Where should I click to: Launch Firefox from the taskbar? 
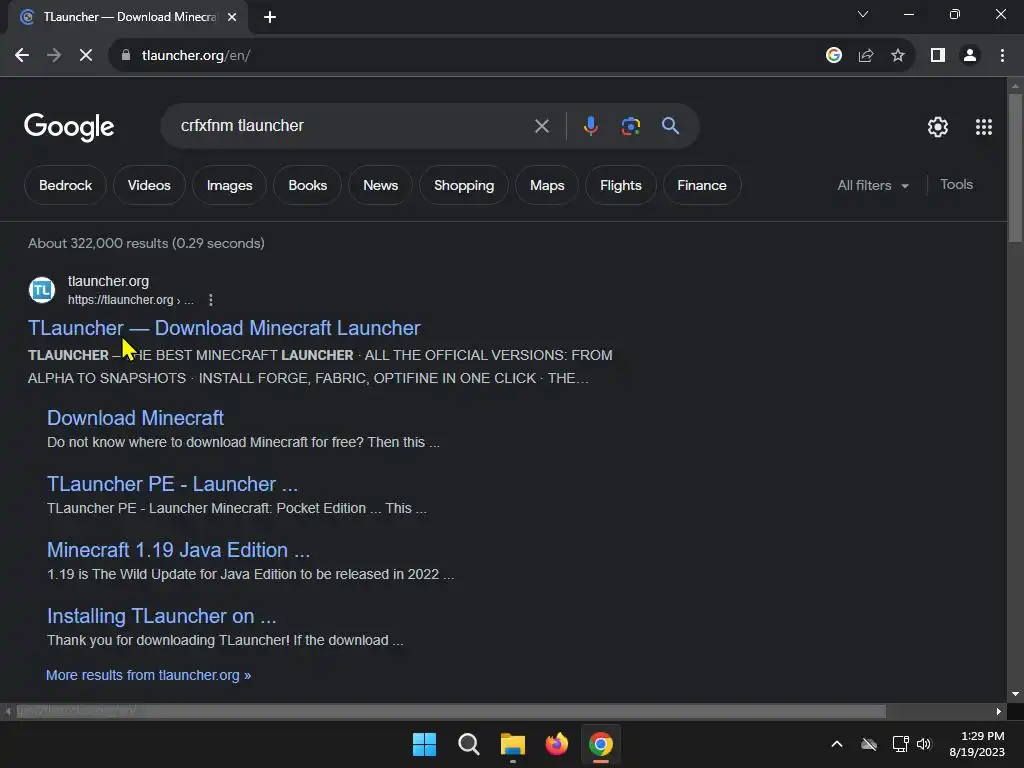[x=556, y=744]
